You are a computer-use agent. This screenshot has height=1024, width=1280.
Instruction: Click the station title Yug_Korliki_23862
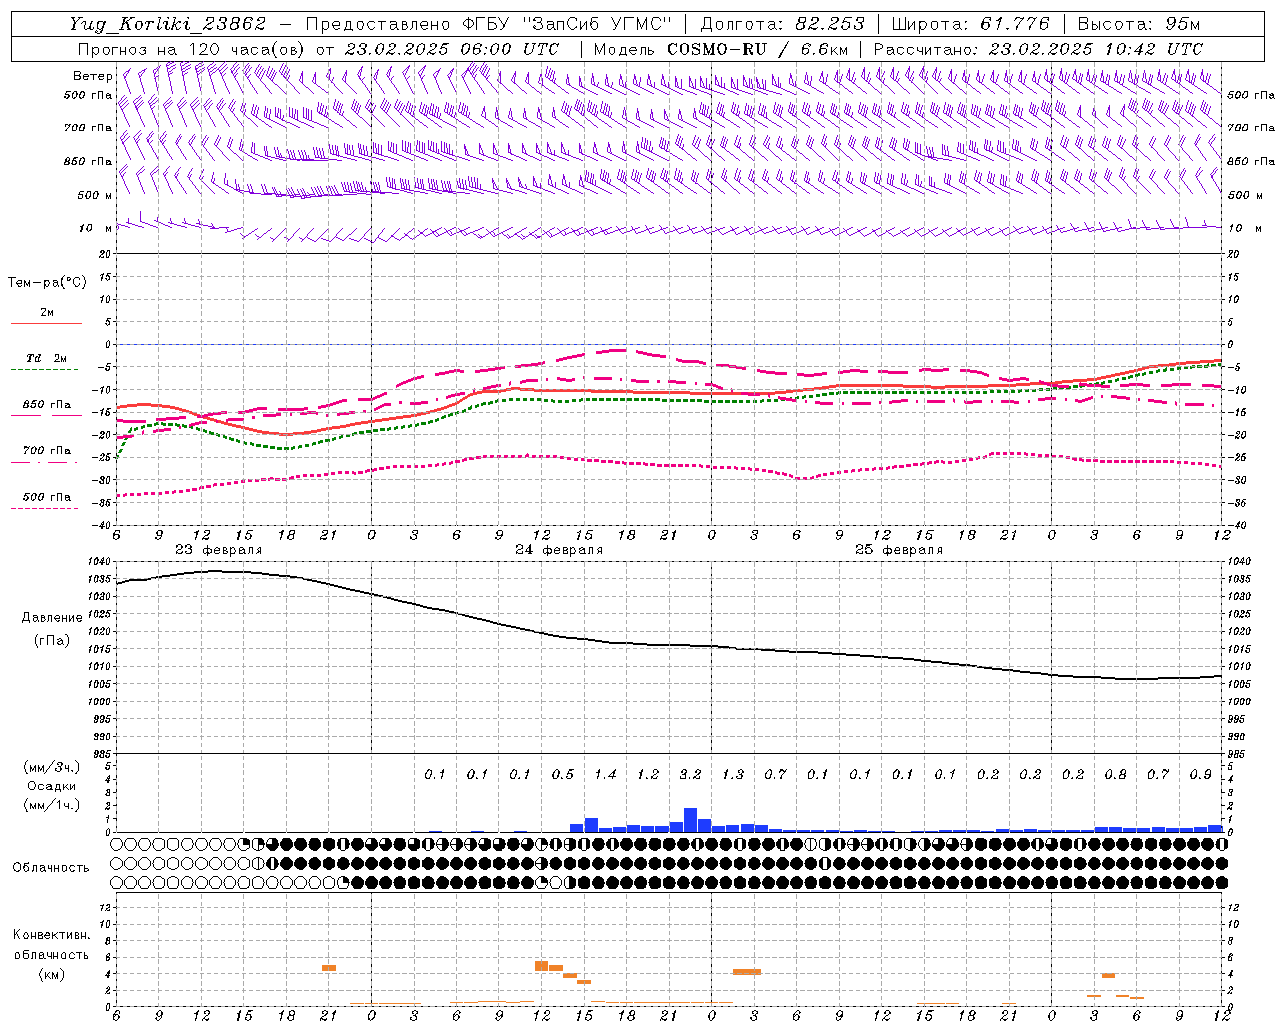point(168,24)
